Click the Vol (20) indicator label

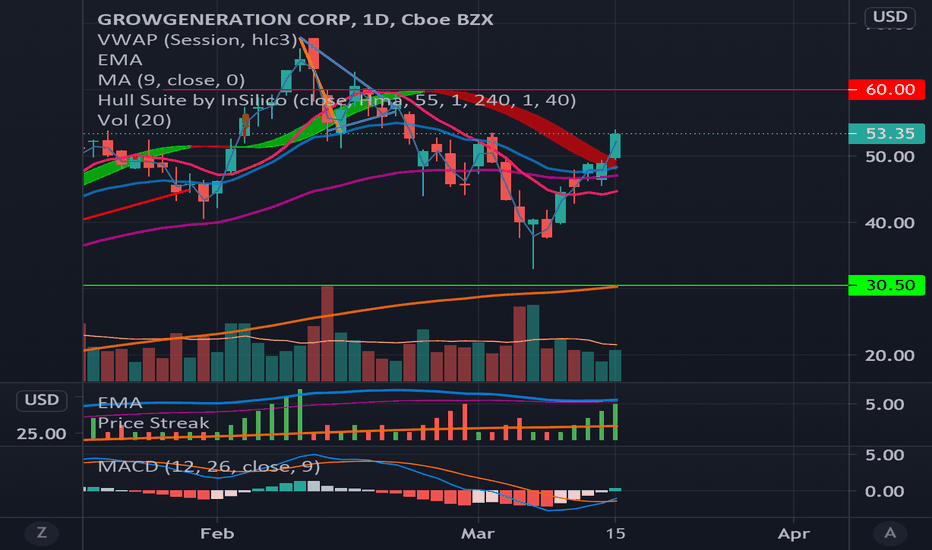pos(134,121)
